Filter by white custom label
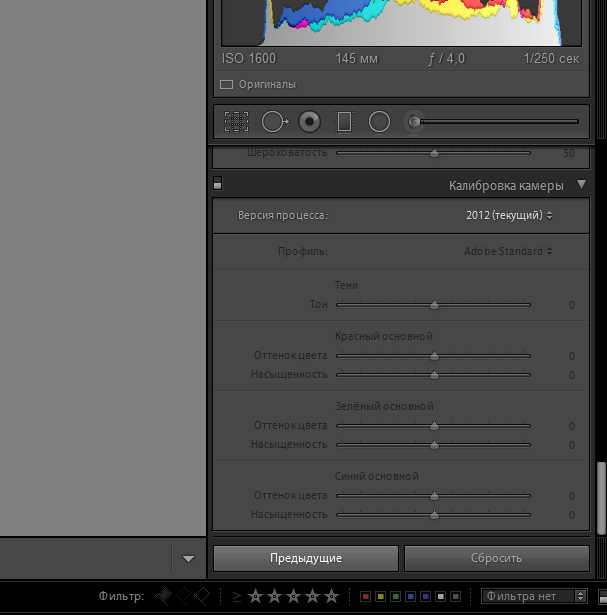The height and width of the screenshot is (615, 607). [441, 597]
